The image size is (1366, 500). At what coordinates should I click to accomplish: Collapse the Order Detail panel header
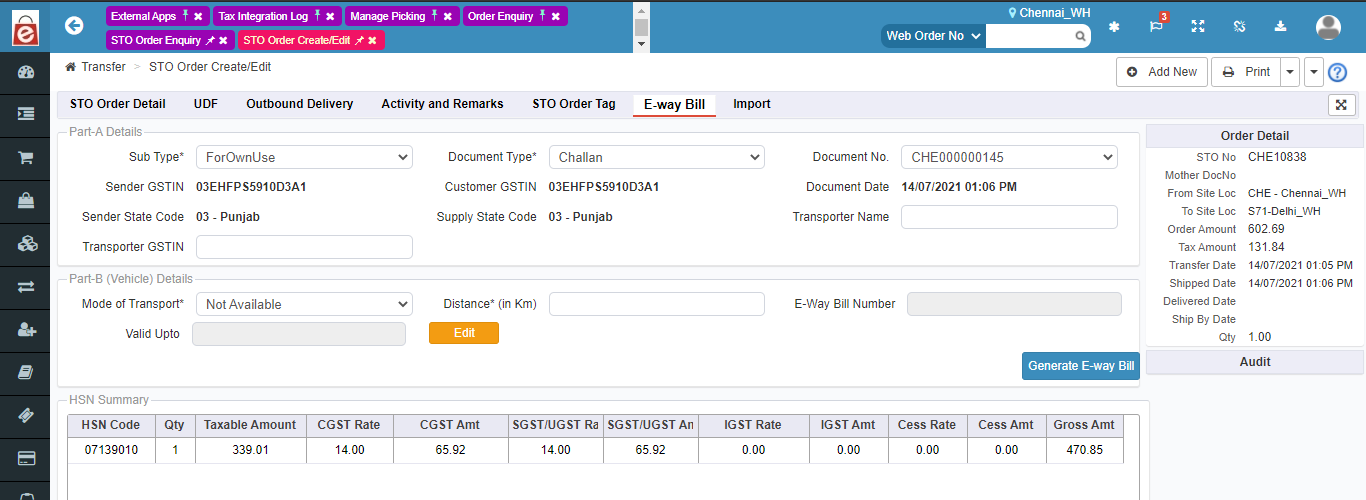pyautogui.click(x=1255, y=136)
